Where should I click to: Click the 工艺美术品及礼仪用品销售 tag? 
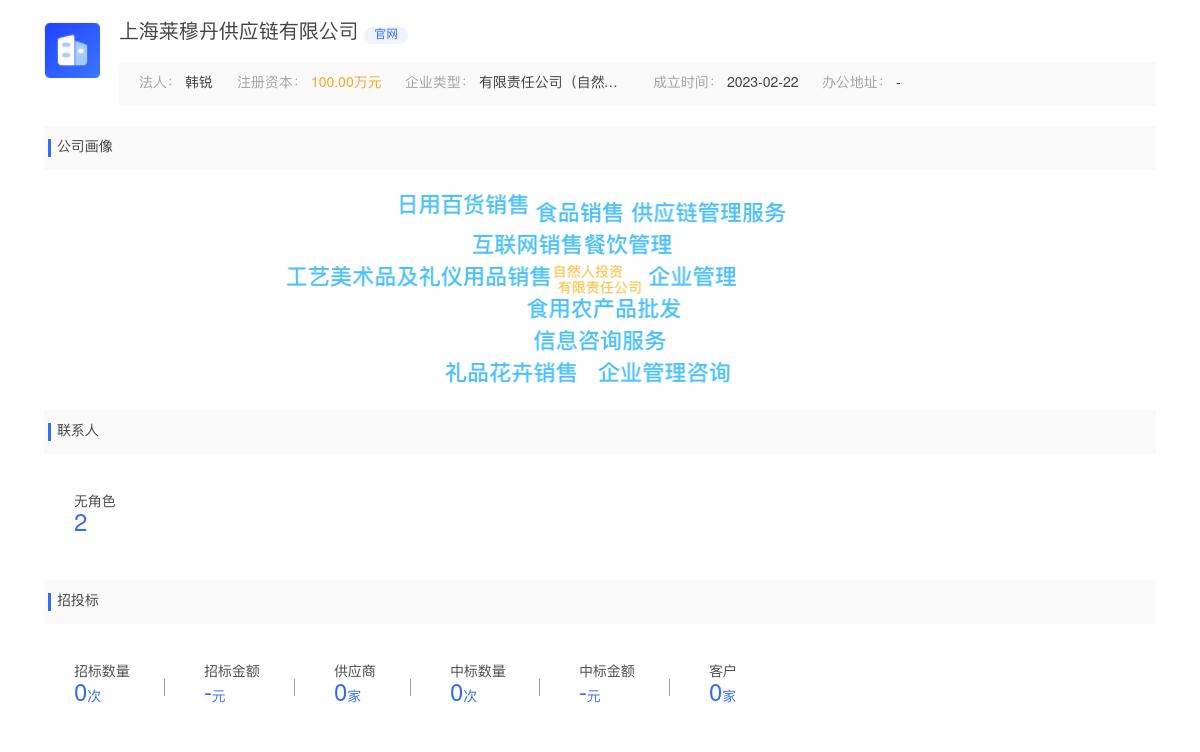[x=419, y=277]
